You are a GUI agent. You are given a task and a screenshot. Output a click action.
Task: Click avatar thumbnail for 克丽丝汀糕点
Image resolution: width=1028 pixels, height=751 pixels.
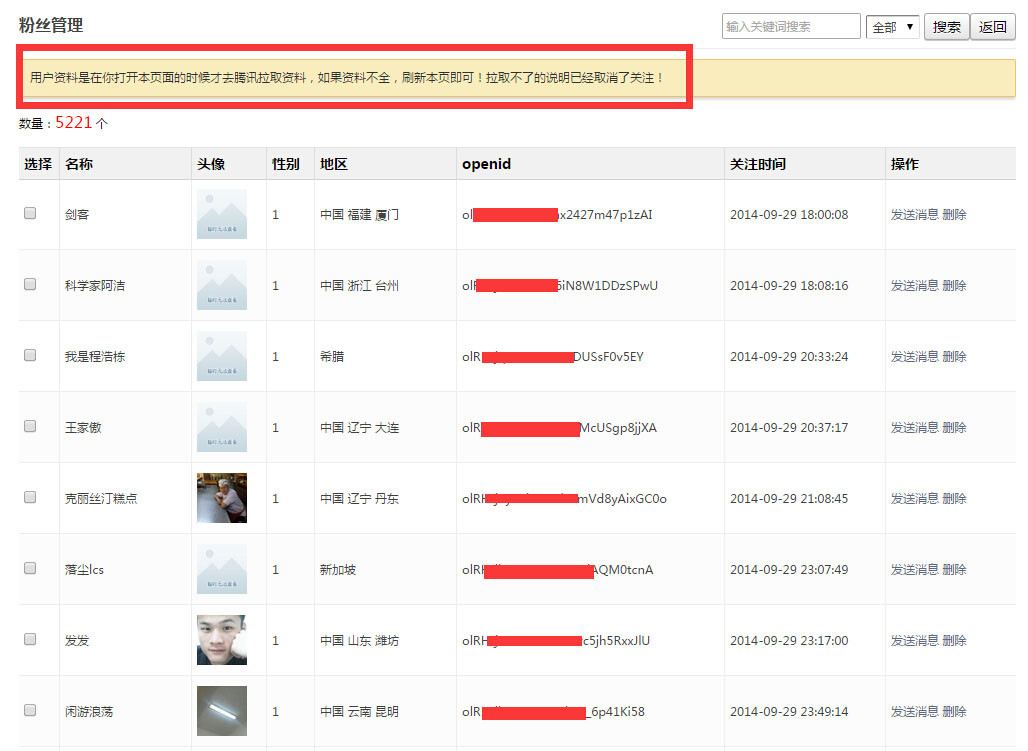[222, 498]
